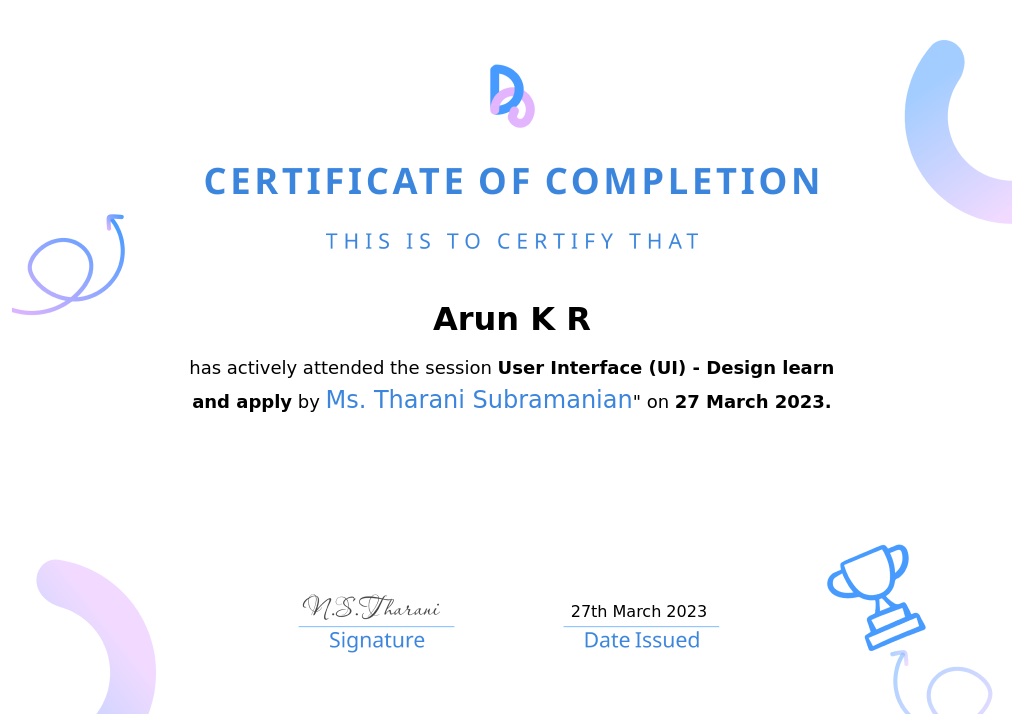Click the recipient name Arun K R
1024x722 pixels.
click(511, 320)
